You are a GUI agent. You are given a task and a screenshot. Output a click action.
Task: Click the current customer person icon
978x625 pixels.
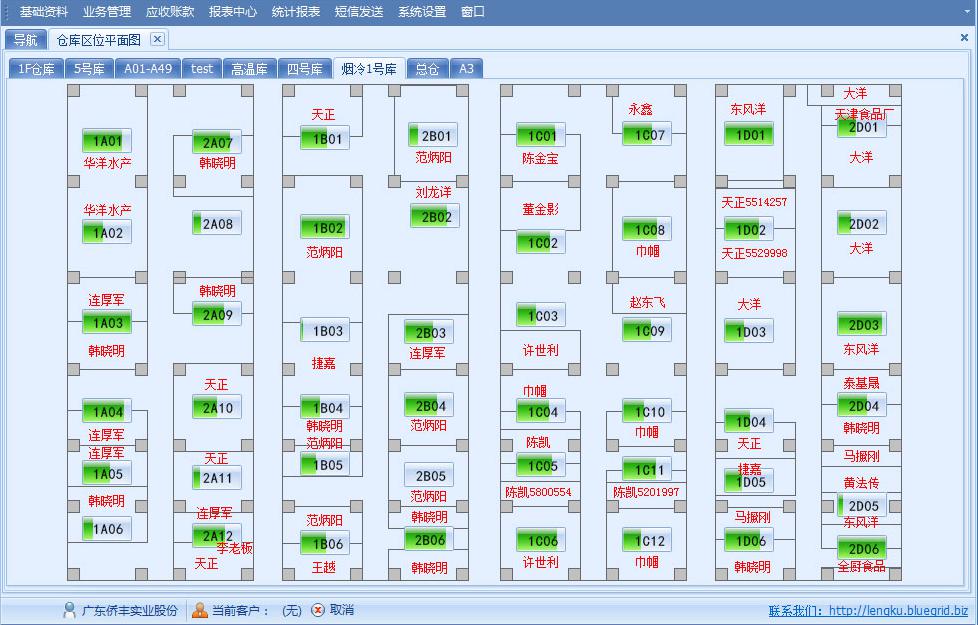pyautogui.click(x=200, y=610)
